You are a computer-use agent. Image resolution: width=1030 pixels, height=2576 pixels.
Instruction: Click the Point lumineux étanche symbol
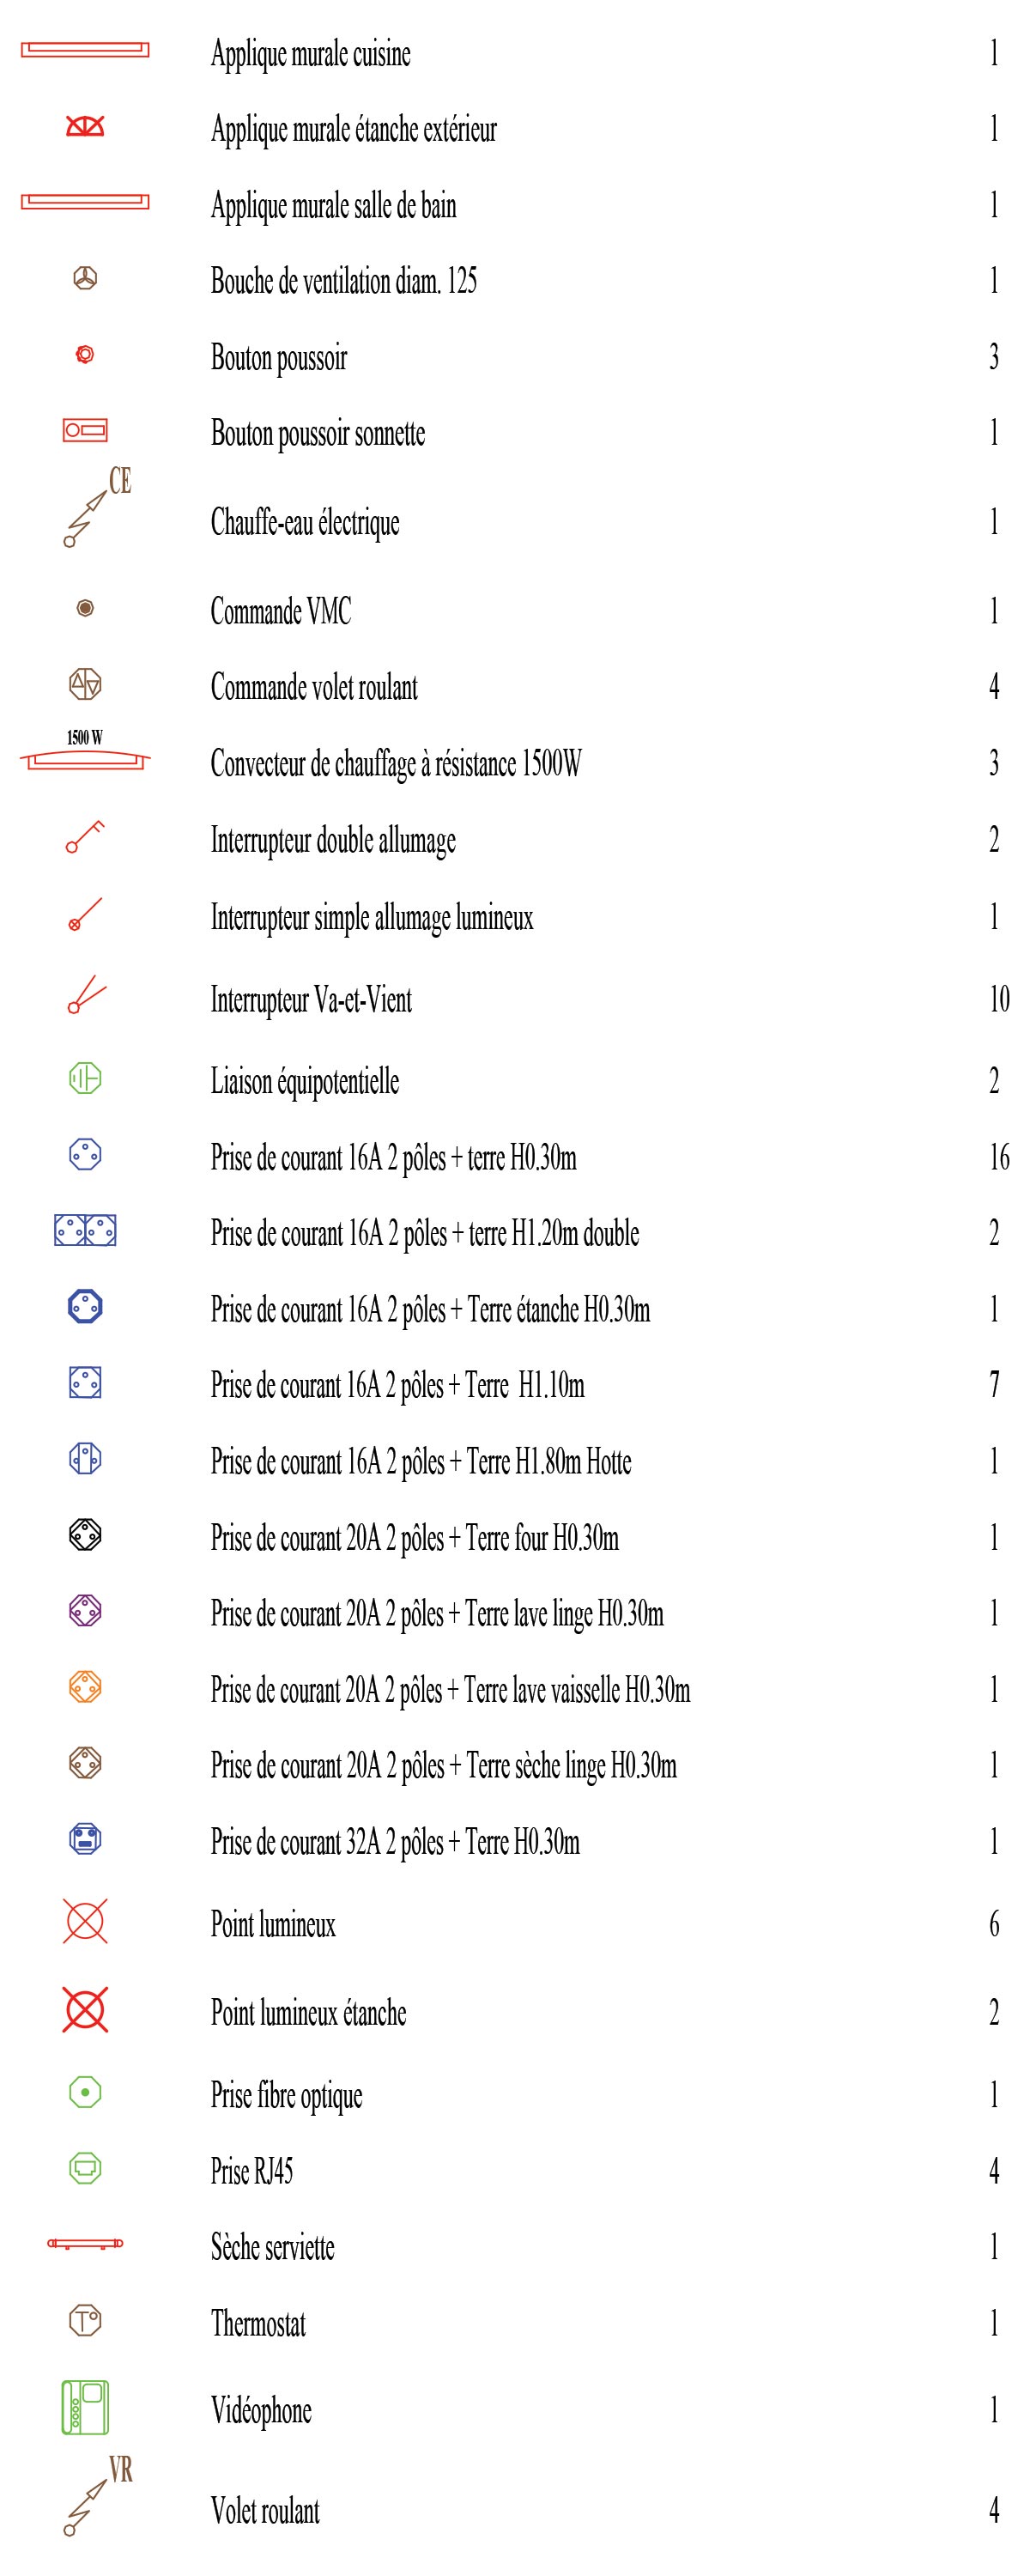pyautogui.click(x=85, y=2010)
